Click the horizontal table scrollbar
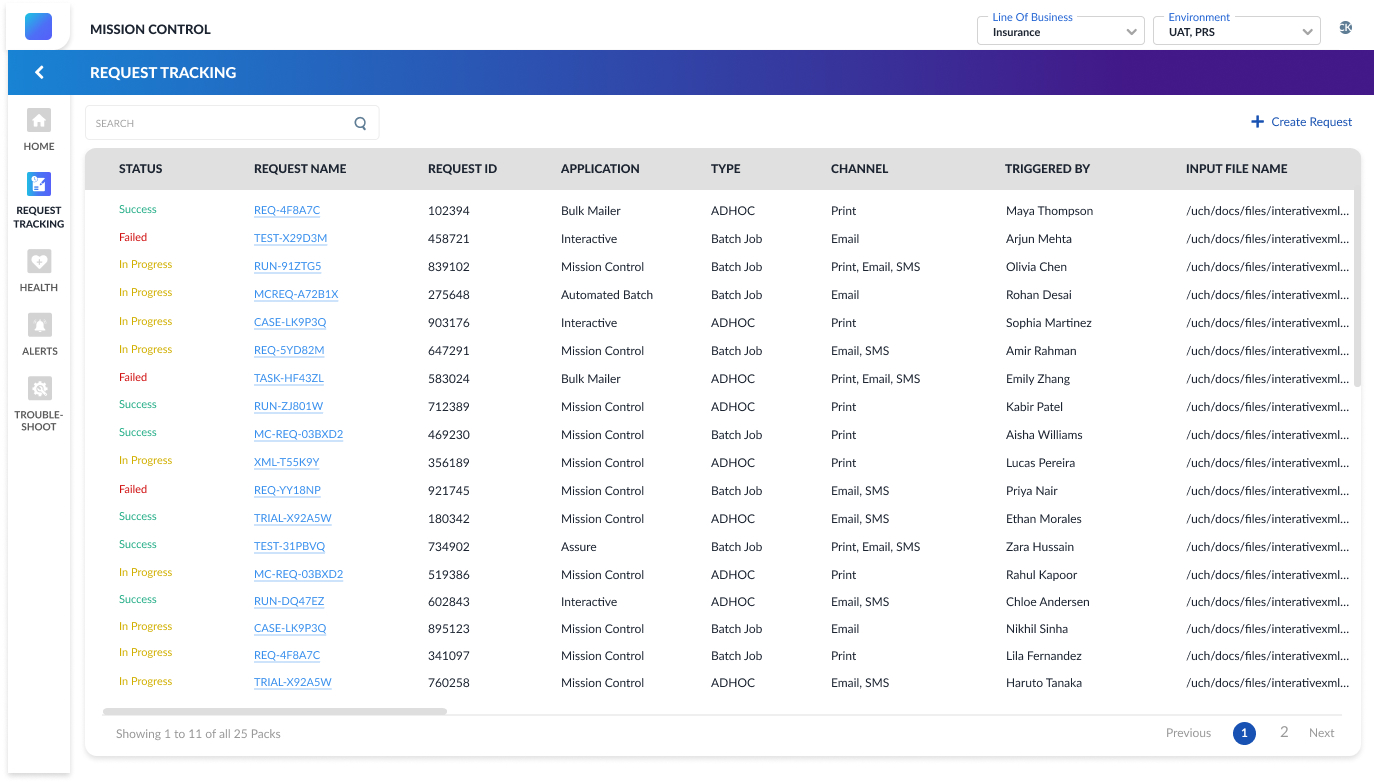 [275, 712]
